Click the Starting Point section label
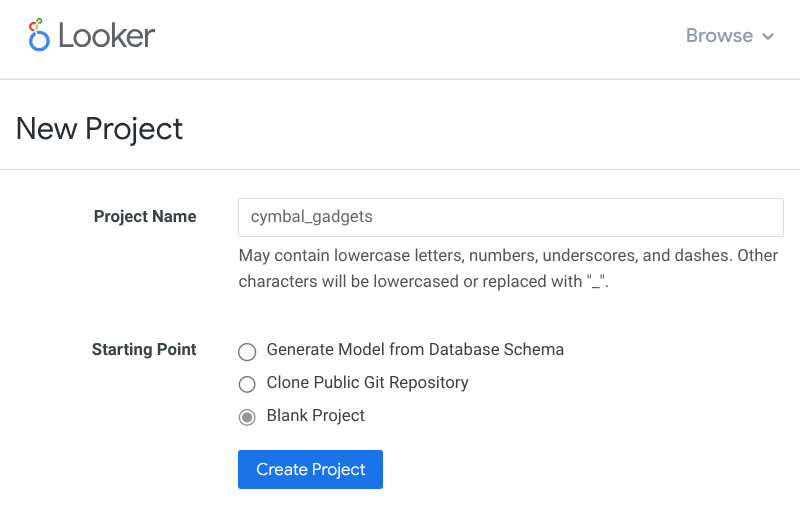This screenshot has width=800, height=525. (x=144, y=350)
